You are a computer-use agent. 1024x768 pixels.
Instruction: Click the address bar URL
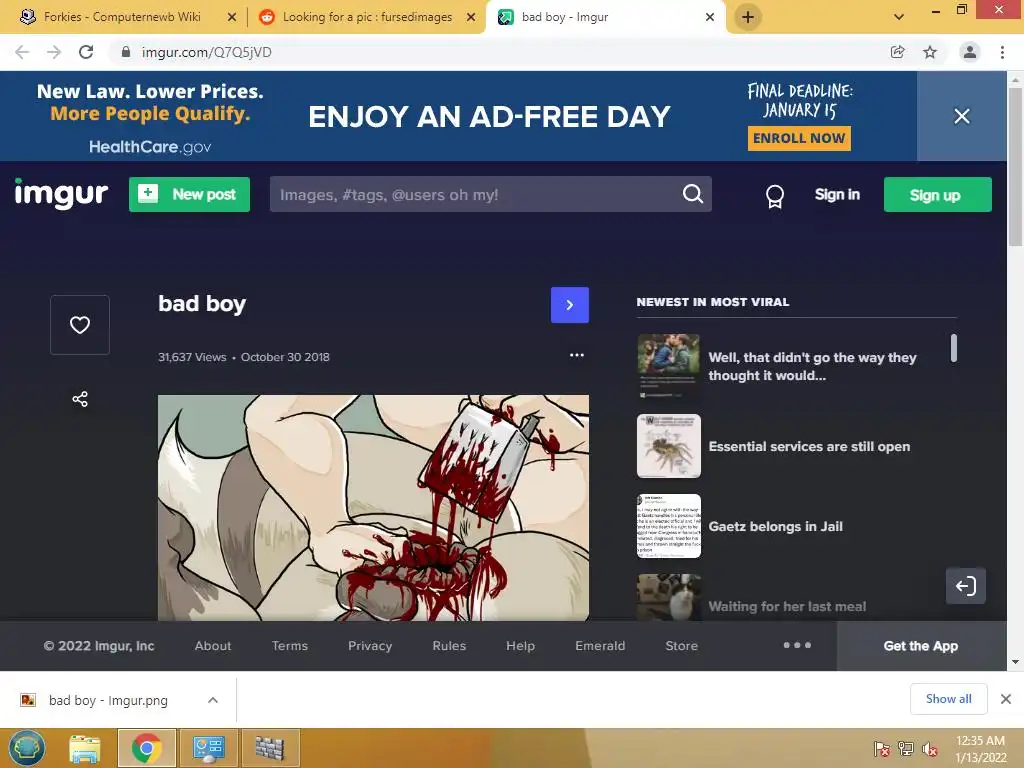pyautogui.click(x=206, y=52)
